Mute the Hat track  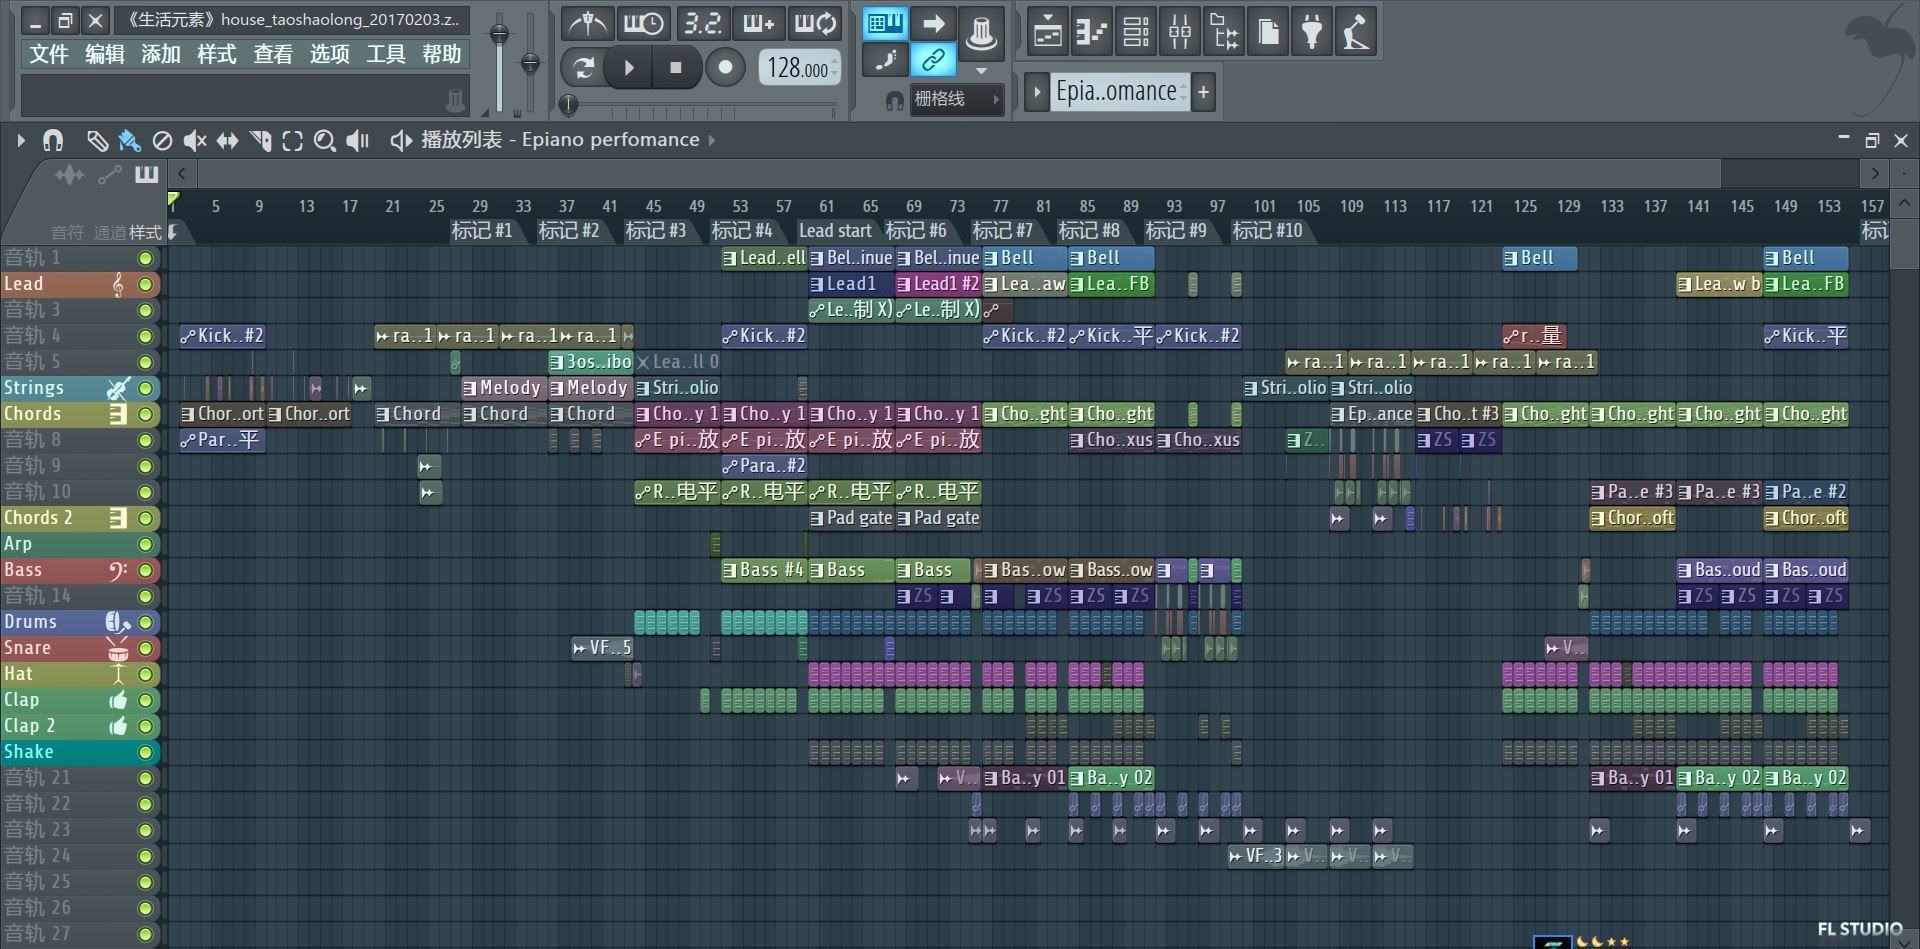pos(146,674)
